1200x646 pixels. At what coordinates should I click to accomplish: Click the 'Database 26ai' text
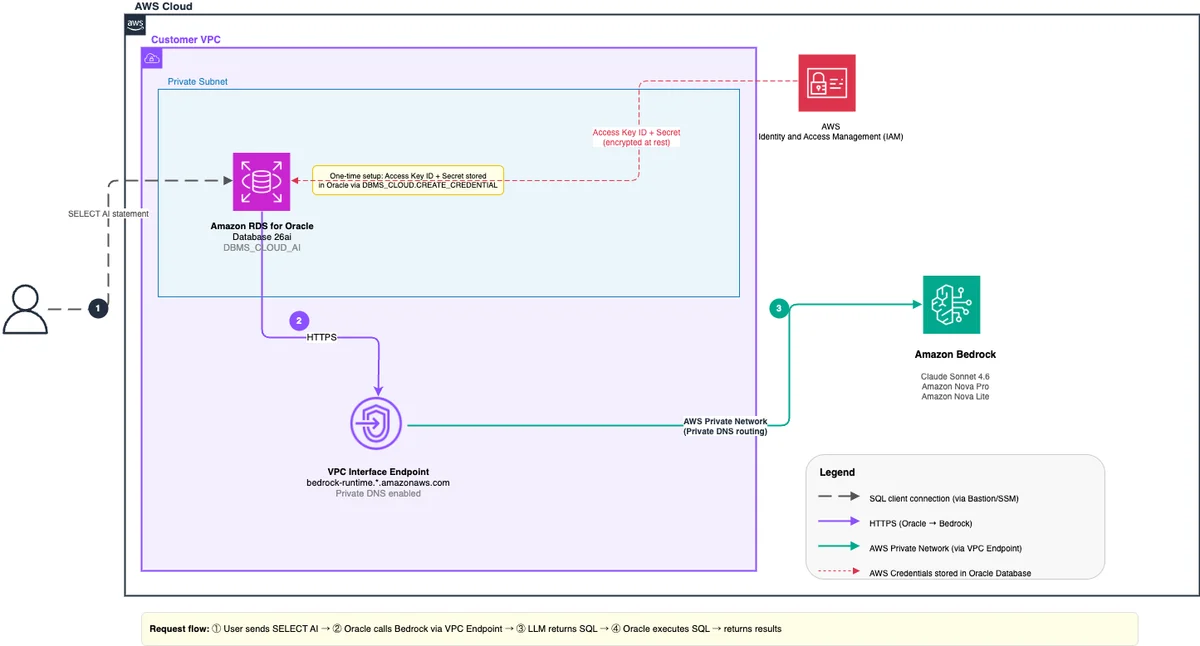tap(261, 236)
